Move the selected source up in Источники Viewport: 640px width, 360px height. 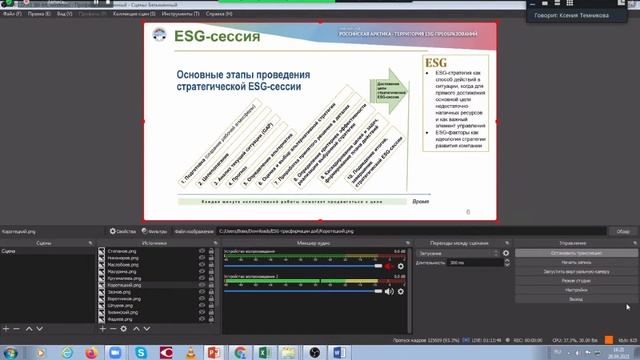(x=136, y=329)
